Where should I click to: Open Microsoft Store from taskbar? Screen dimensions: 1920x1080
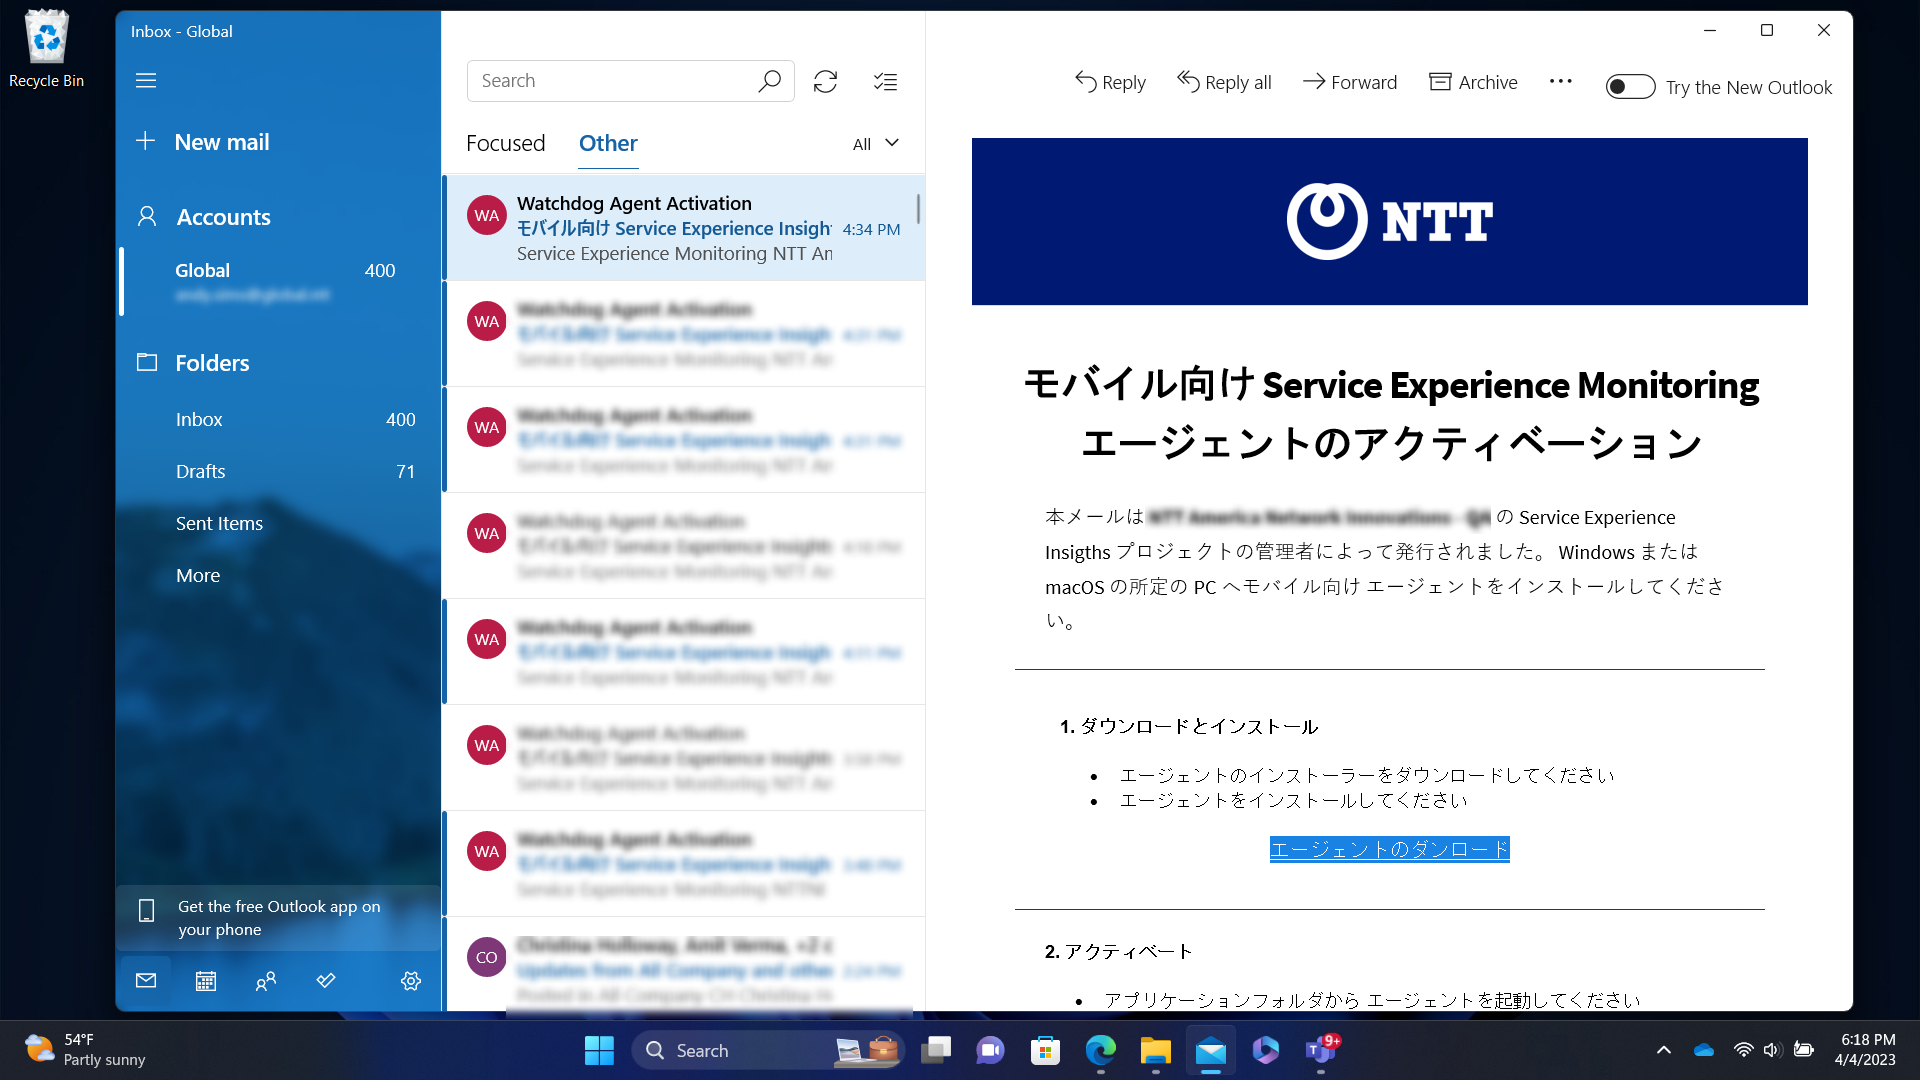pos(1045,1050)
